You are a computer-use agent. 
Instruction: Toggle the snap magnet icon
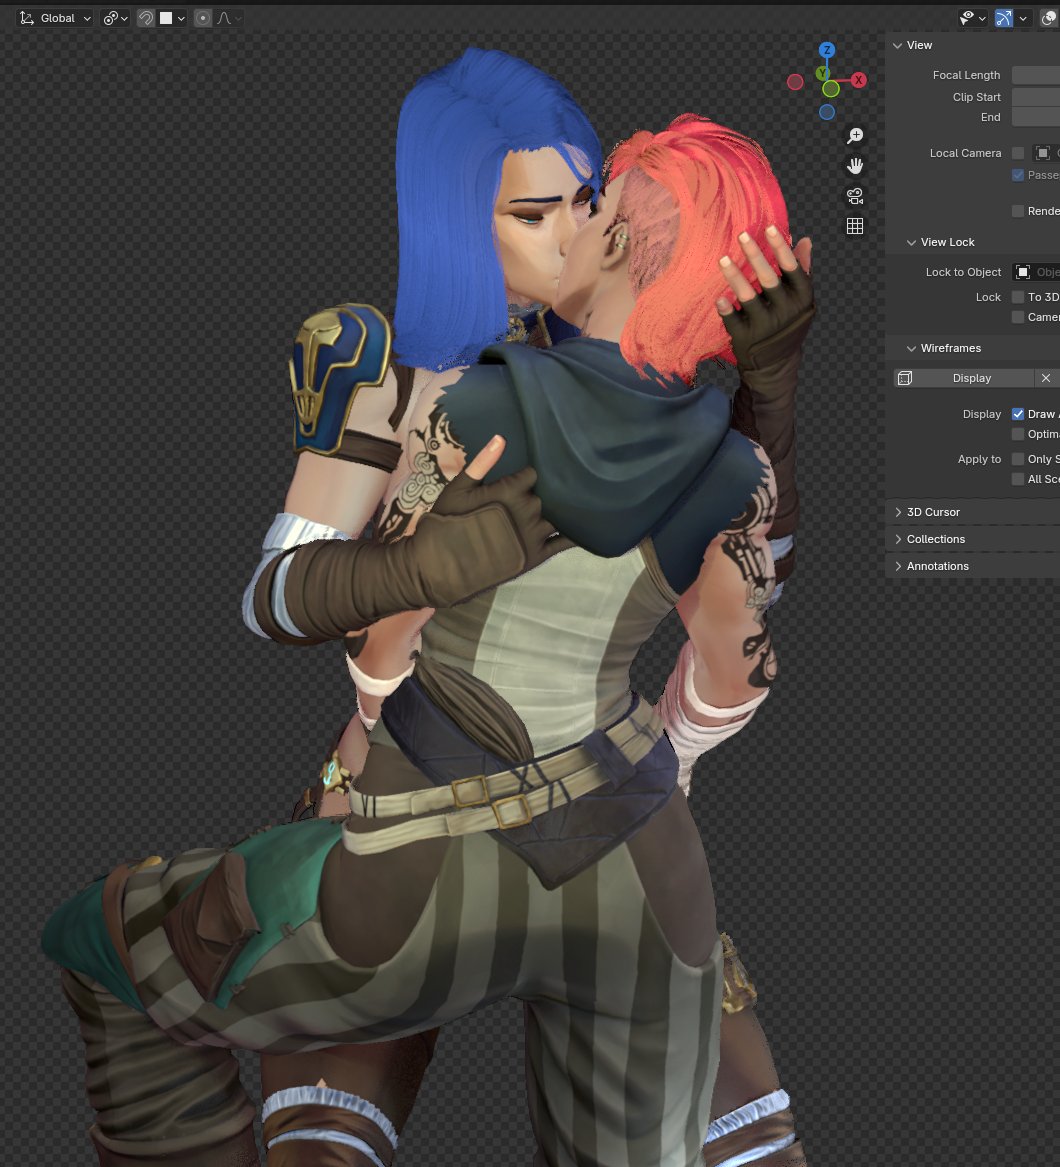146,18
